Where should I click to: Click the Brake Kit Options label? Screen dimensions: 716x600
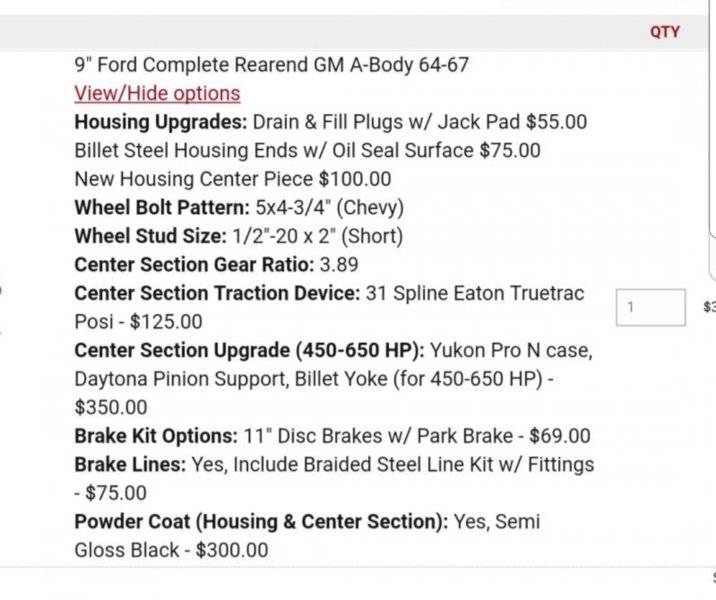point(156,436)
